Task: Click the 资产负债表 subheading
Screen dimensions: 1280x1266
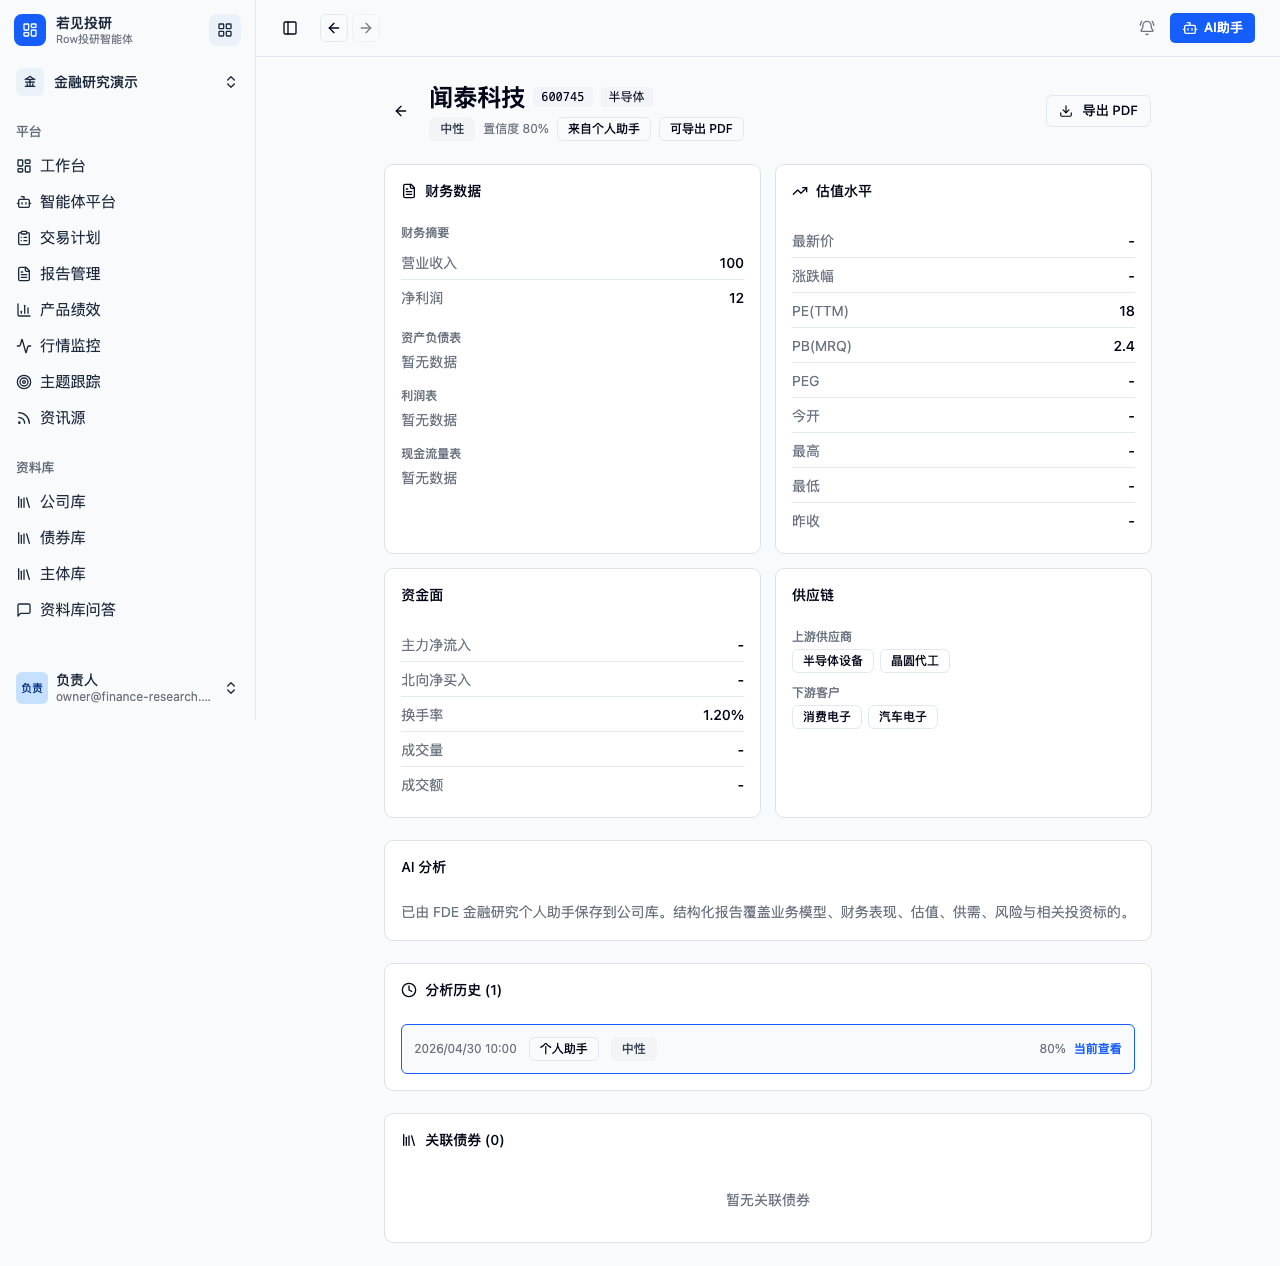Action: click(431, 338)
